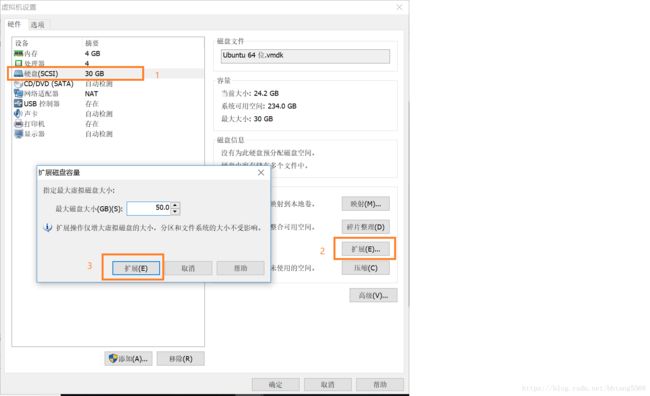Click the max disk size field showing 50.0

point(149,208)
